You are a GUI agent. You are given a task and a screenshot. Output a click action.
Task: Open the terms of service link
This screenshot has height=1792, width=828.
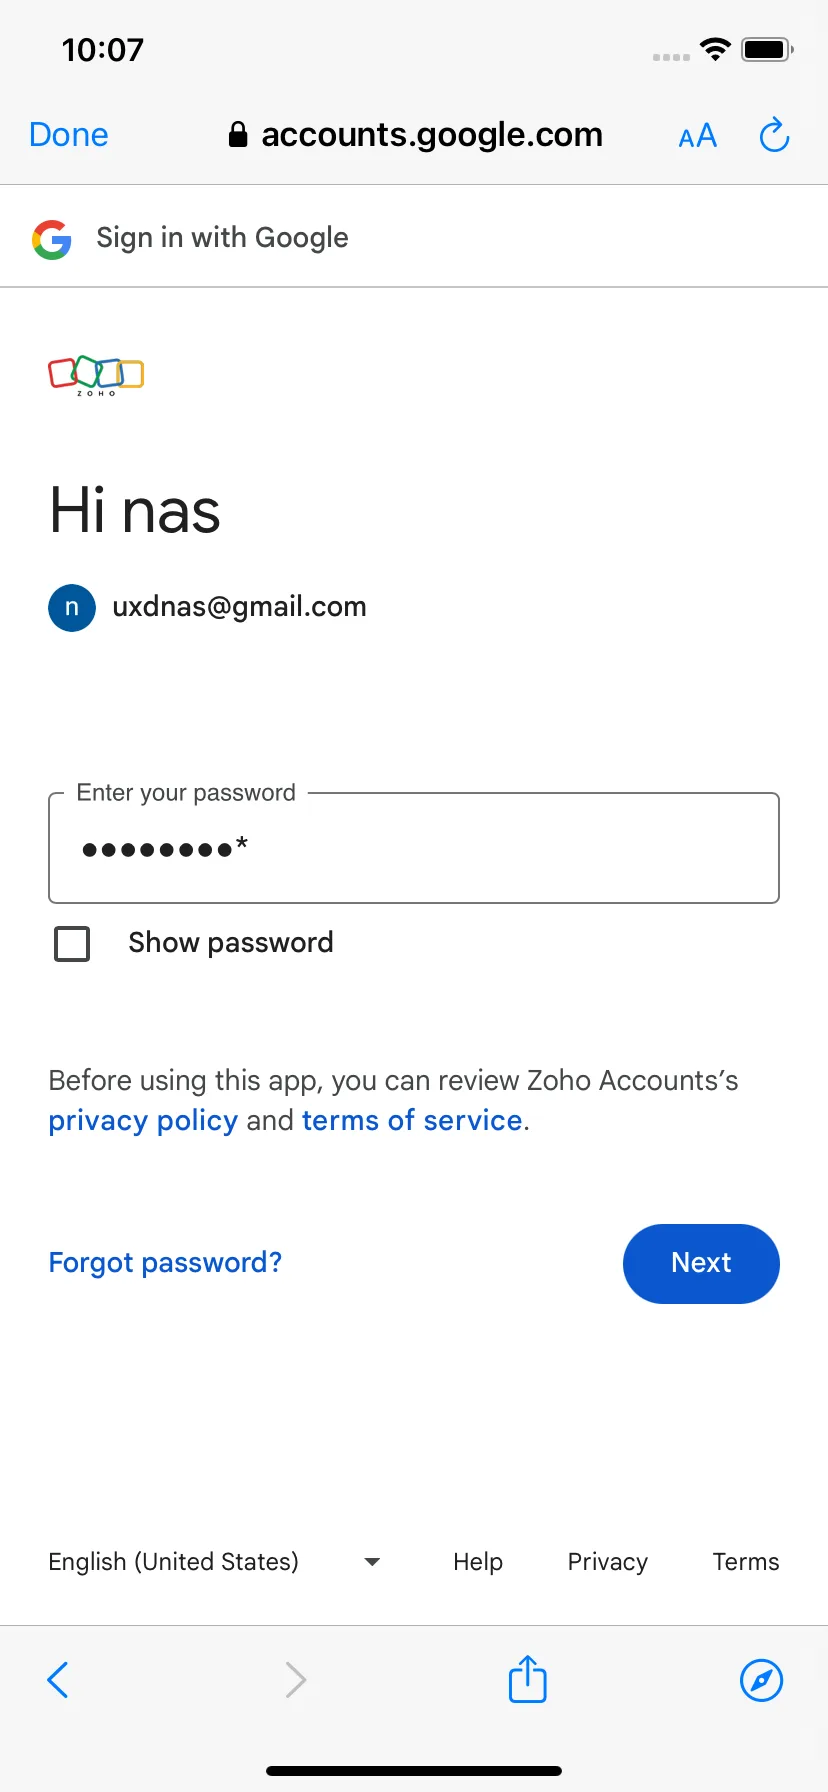412,1121
